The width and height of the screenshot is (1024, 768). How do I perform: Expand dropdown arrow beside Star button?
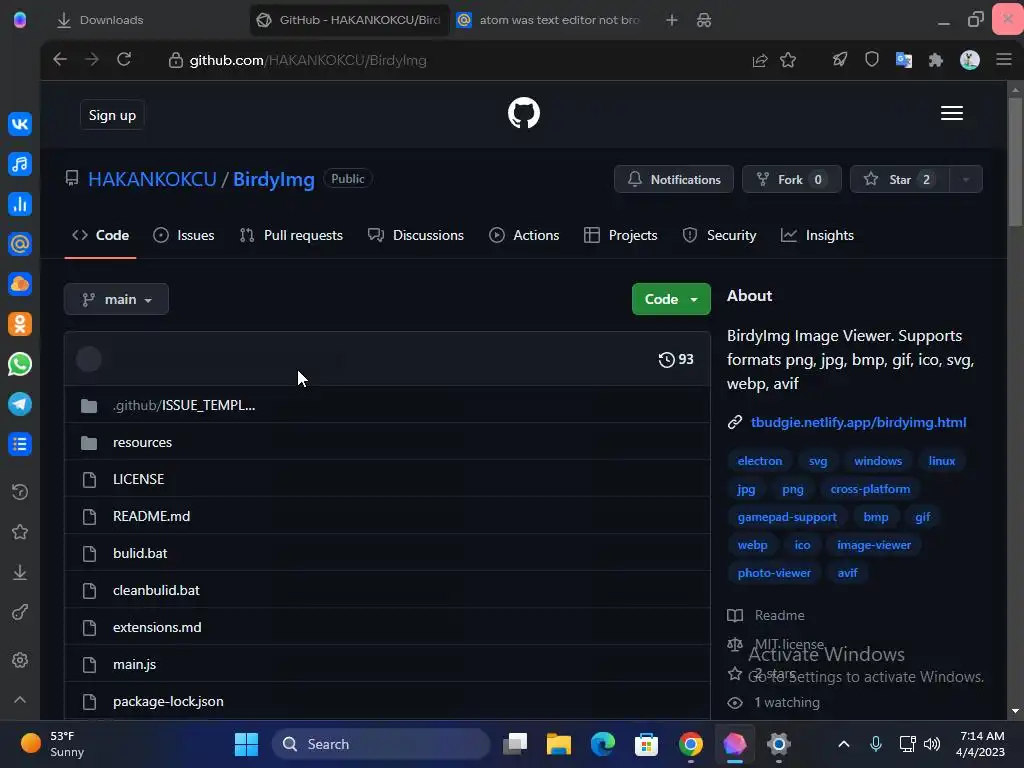(965, 179)
